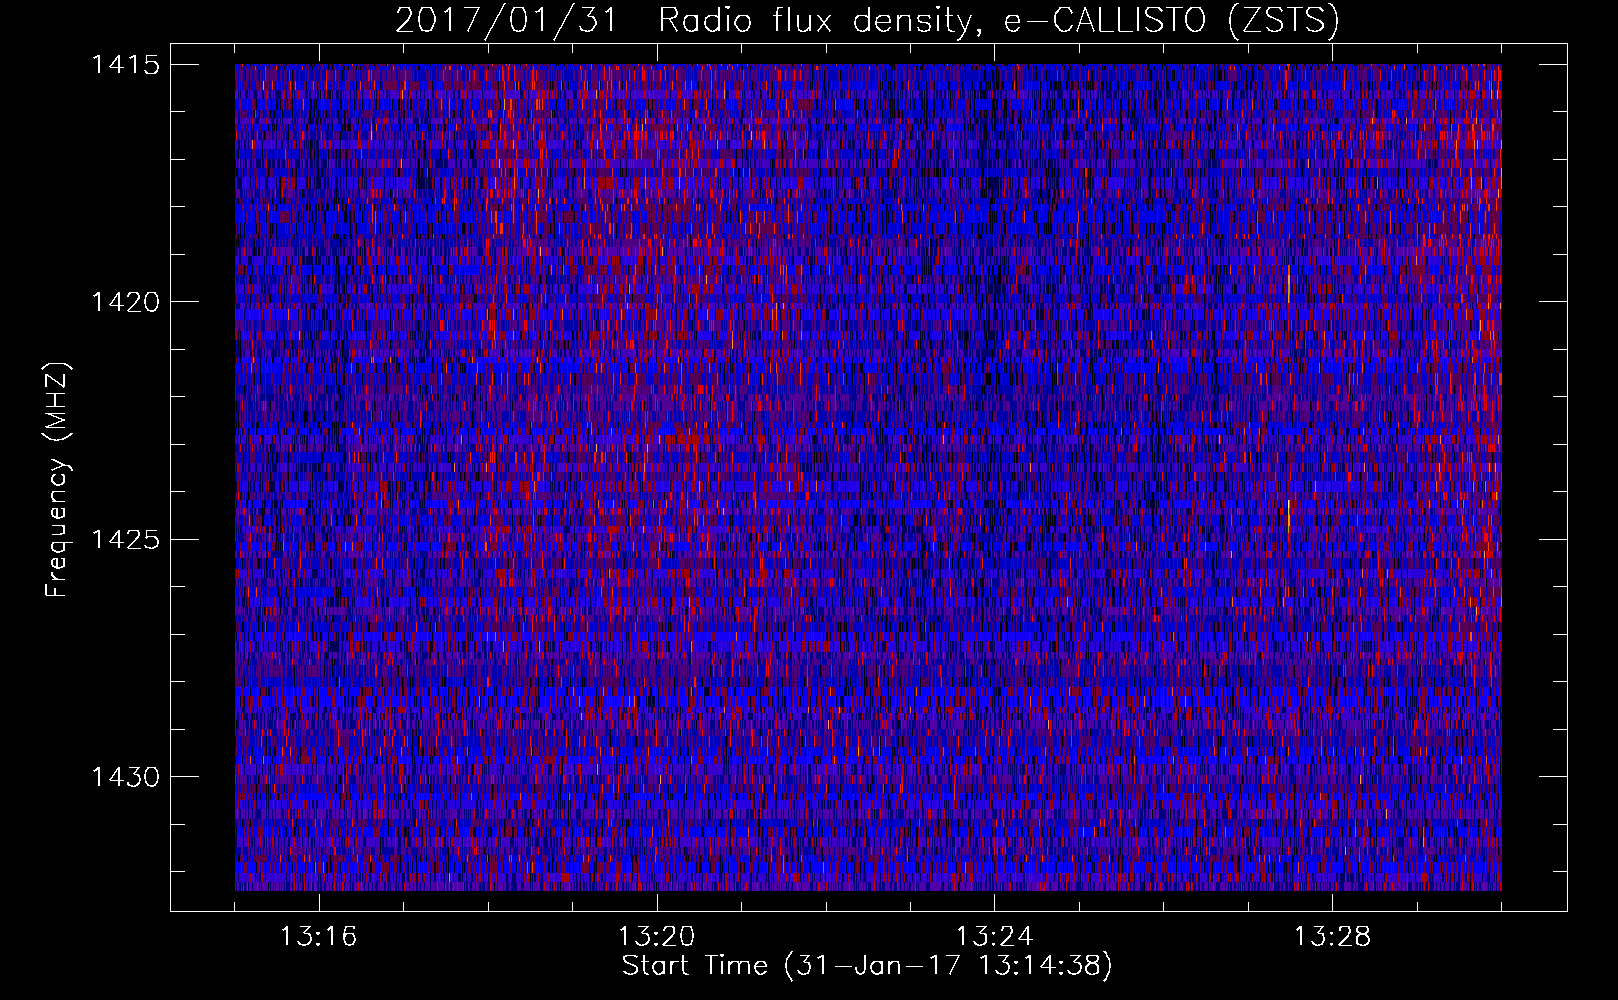The width and height of the screenshot is (1618, 1000).
Task: Click the frequency tick label 1420
Action: [x=126, y=302]
